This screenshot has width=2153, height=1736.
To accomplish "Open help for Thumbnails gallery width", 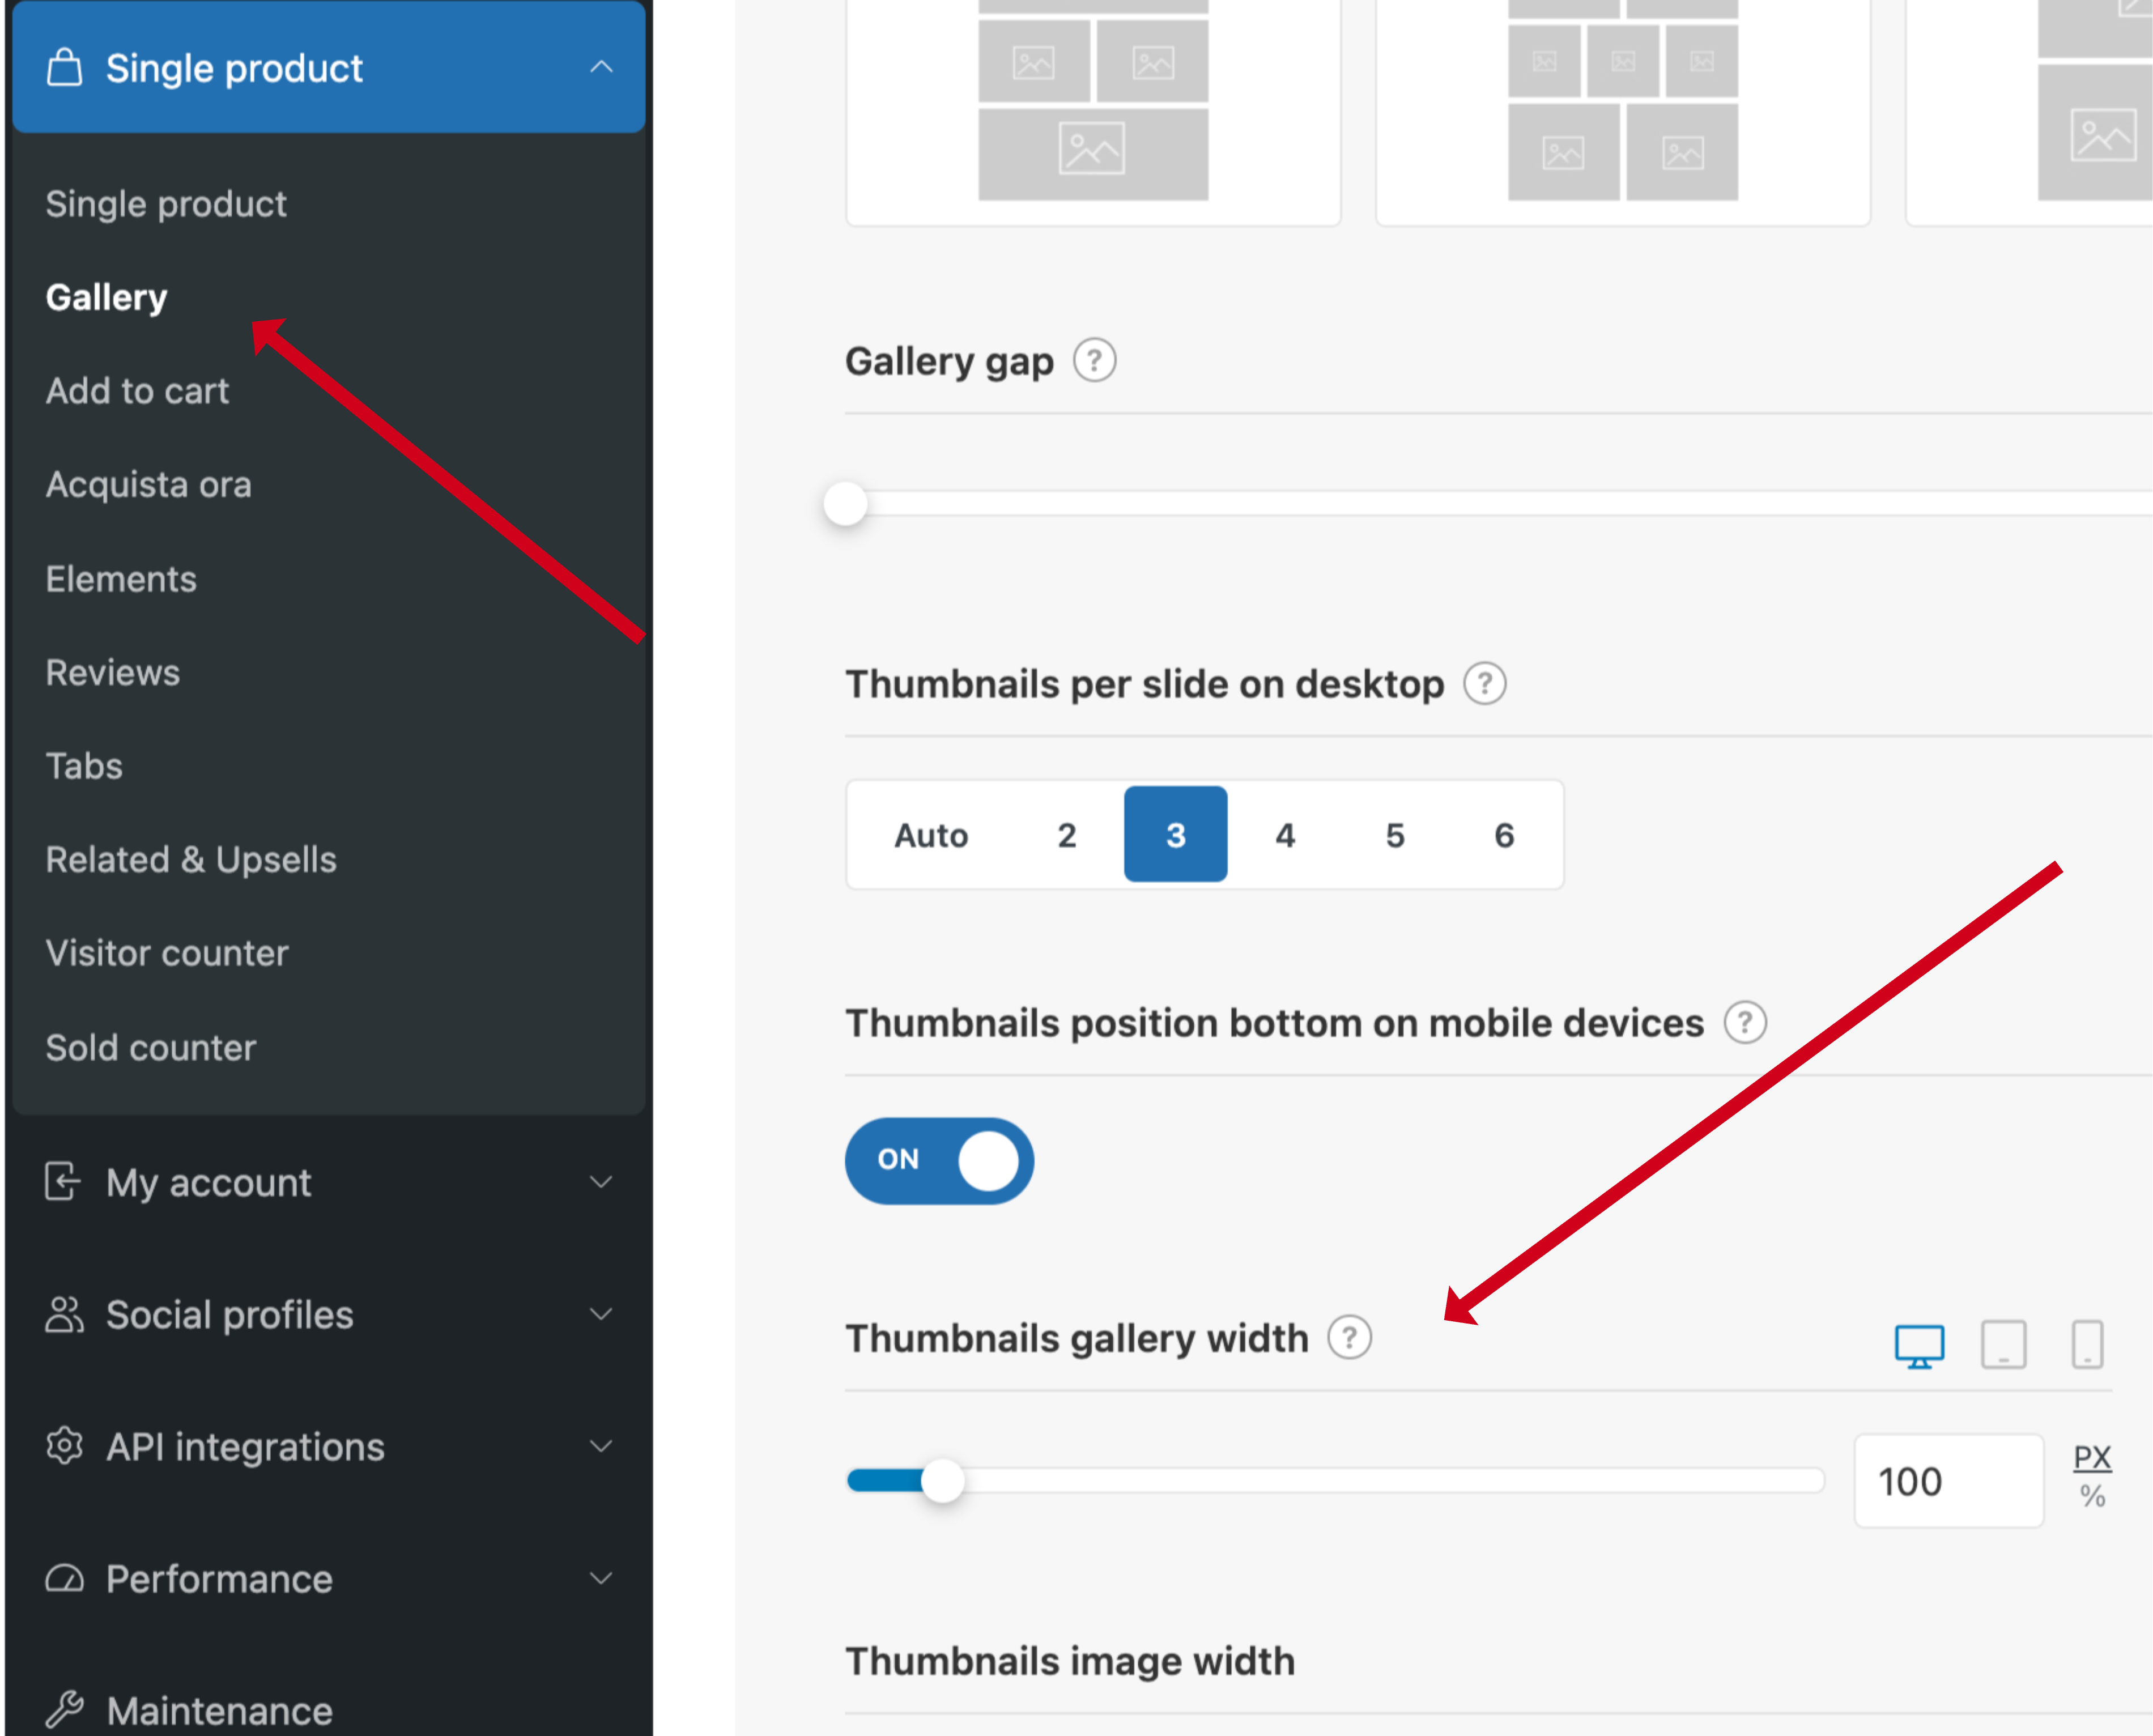I will (x=1349, y=1337).
